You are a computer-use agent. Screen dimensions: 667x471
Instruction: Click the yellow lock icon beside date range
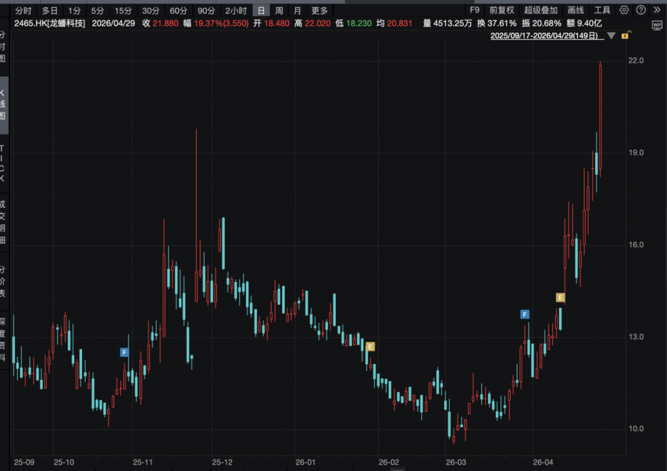pyautogui.click(x=625, y=35)
